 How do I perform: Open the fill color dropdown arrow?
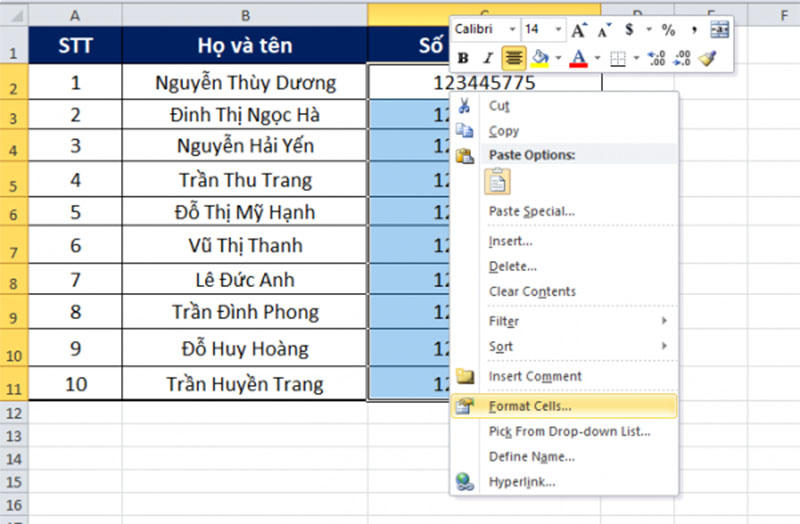click(558, 58)
